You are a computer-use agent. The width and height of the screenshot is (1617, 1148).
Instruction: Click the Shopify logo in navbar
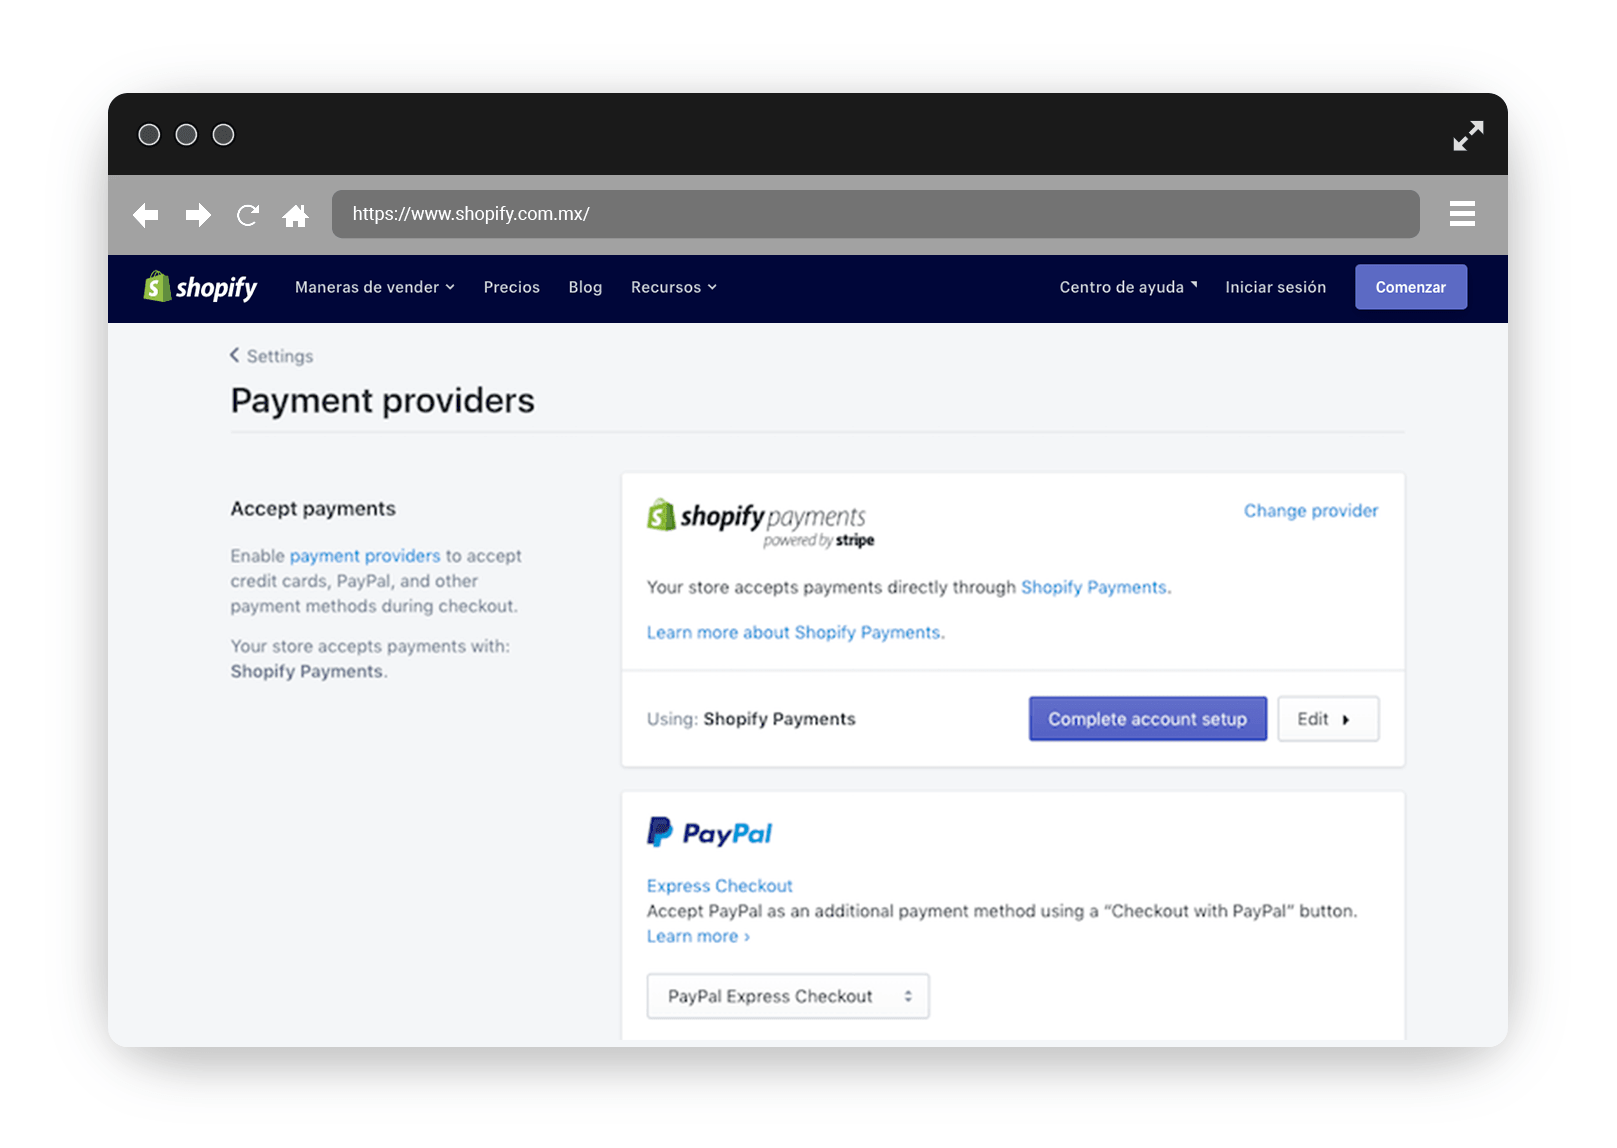point(200,287)
